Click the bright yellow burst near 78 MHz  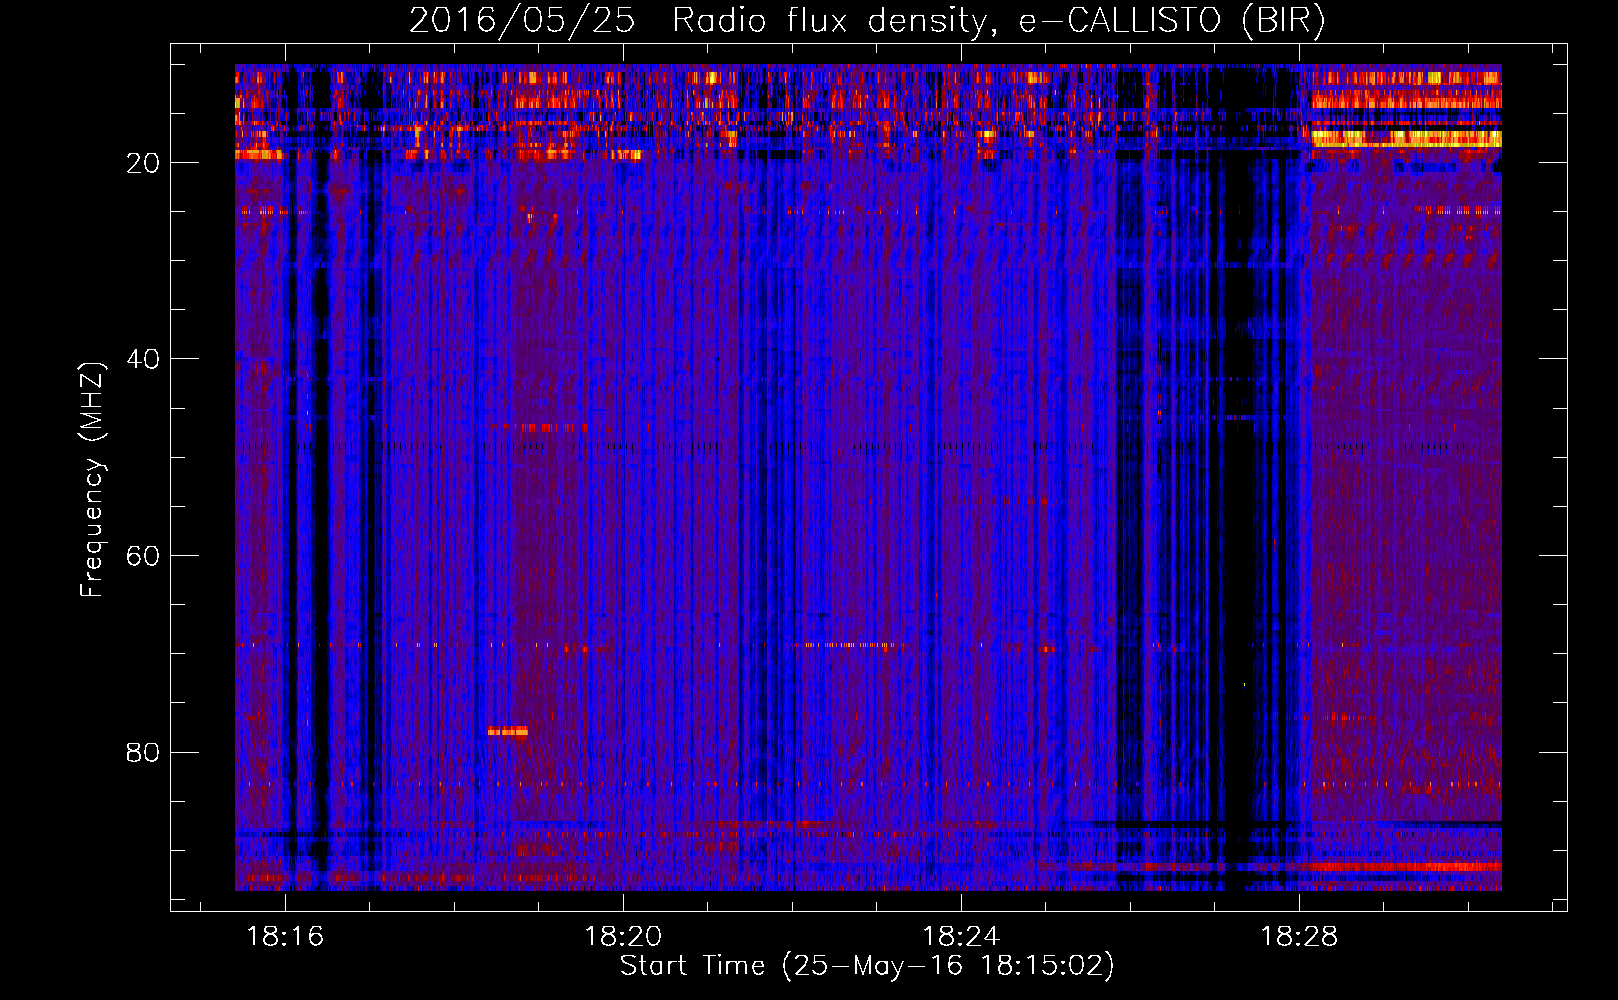pos(508,731)
